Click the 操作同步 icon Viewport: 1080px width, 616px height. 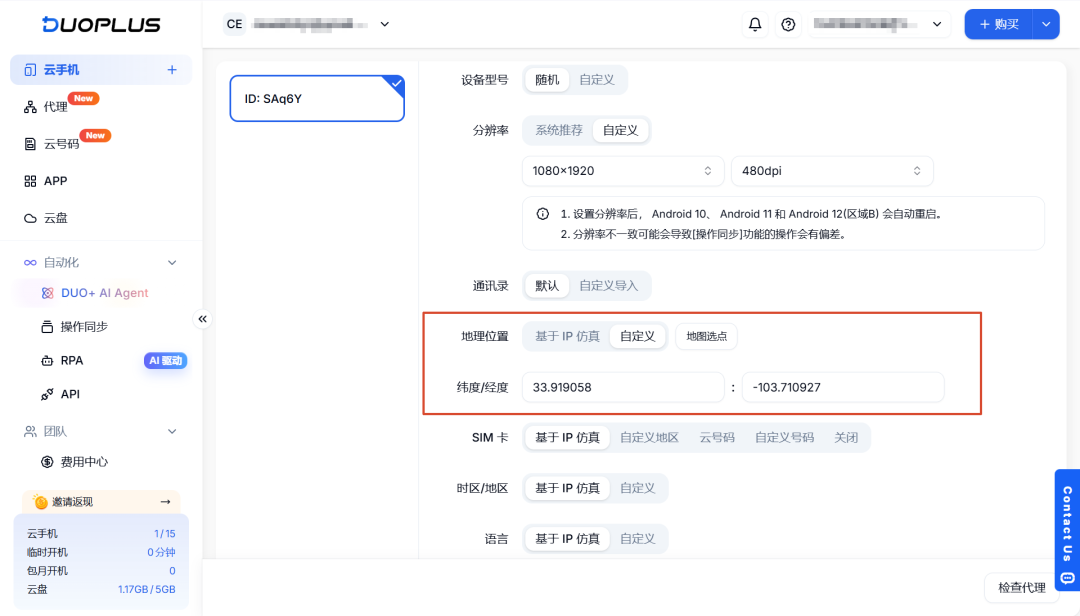[47, 327]
